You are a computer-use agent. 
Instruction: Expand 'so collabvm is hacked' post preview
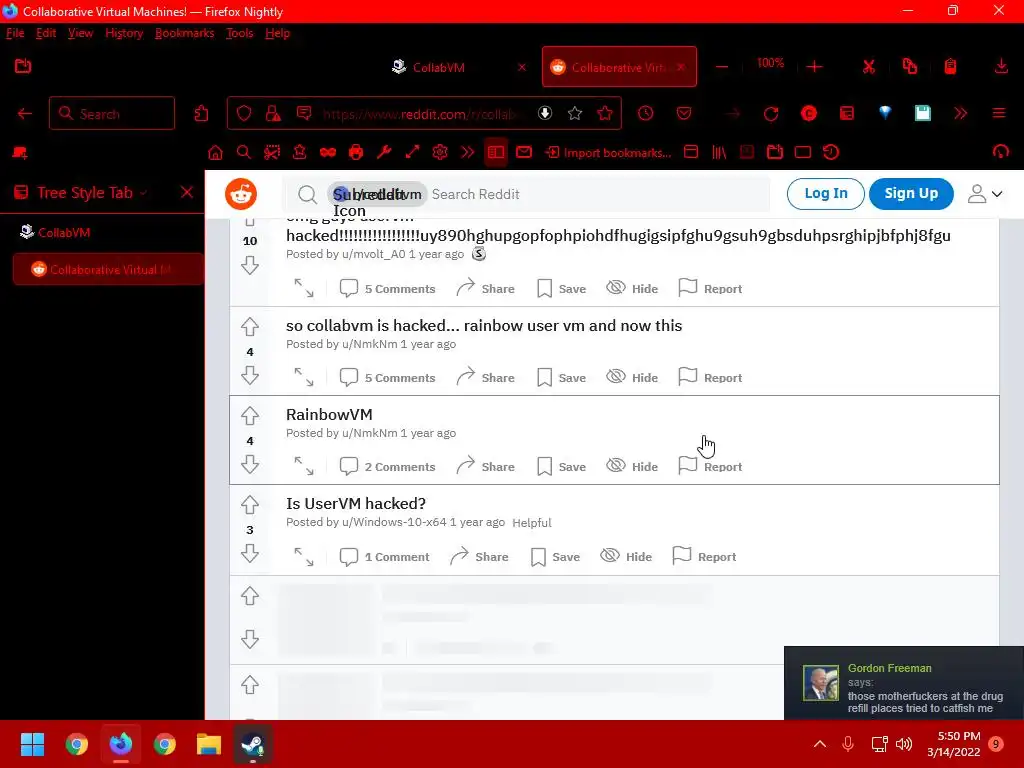[x=304, y=377]
